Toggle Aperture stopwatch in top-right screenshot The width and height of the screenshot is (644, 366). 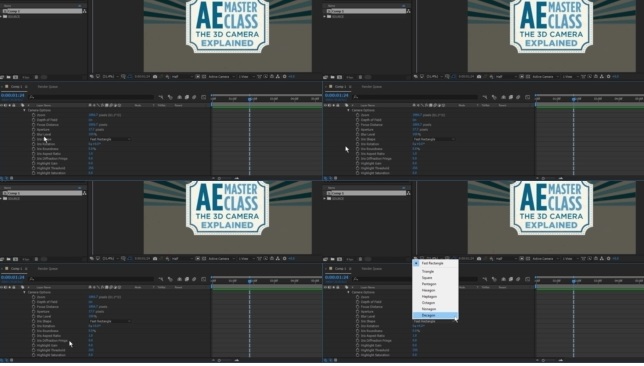pos(357,129)
